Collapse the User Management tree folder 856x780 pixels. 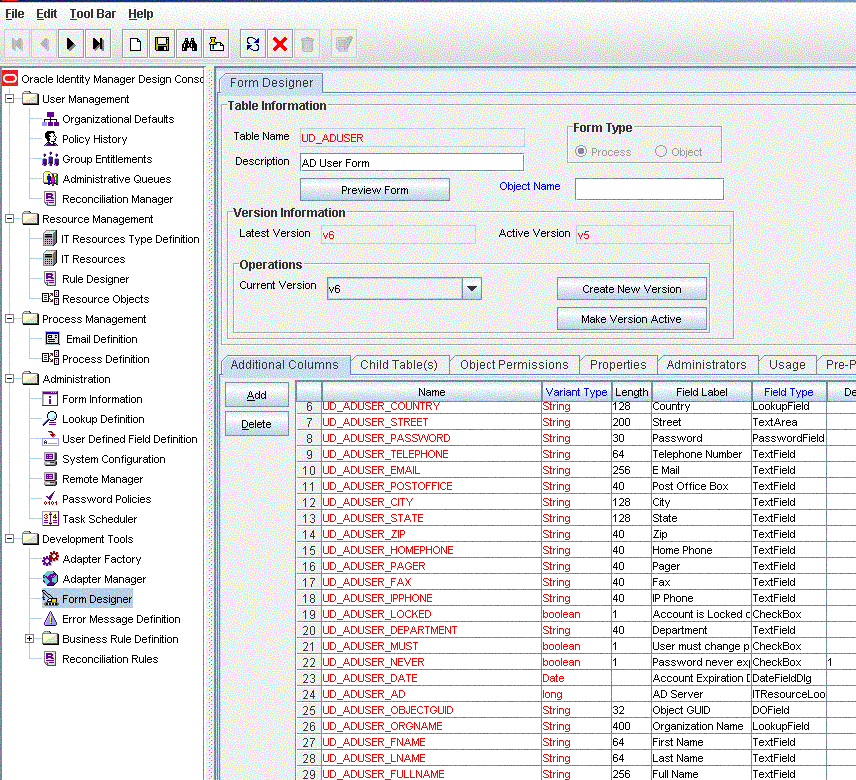(10, 99)
